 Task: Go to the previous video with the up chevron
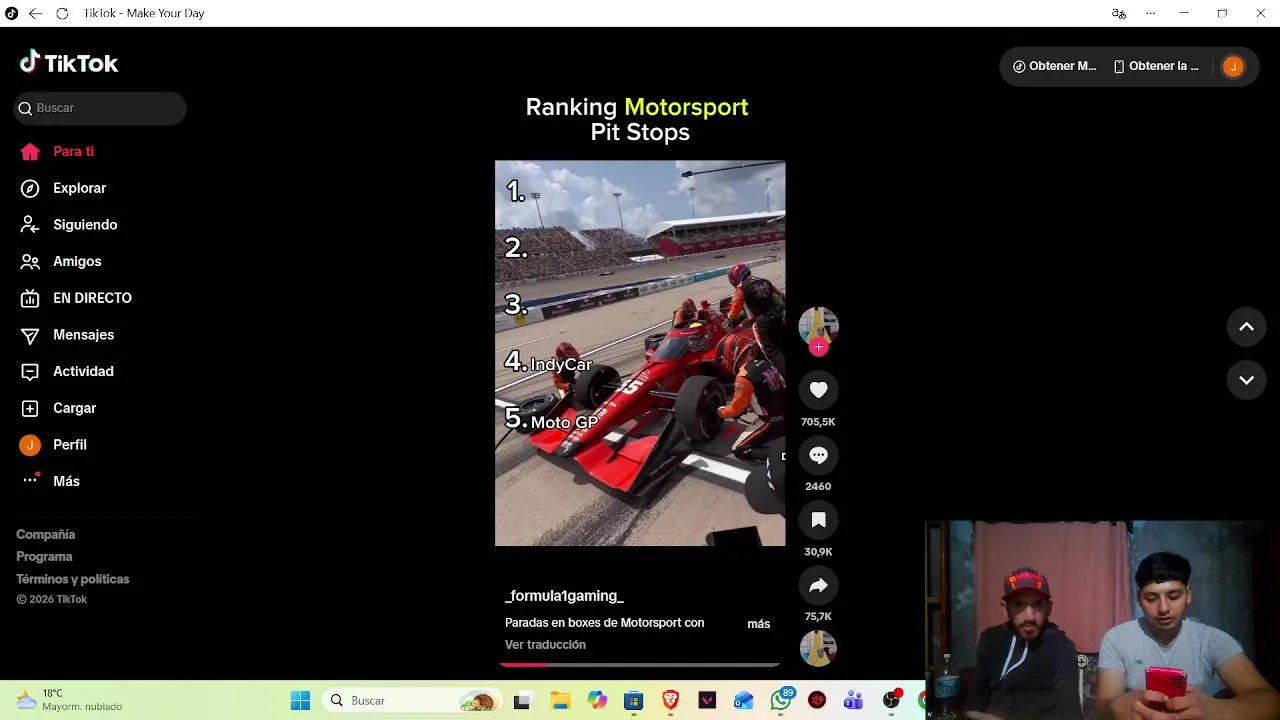pyautogui.click(x=1246, y=327)
